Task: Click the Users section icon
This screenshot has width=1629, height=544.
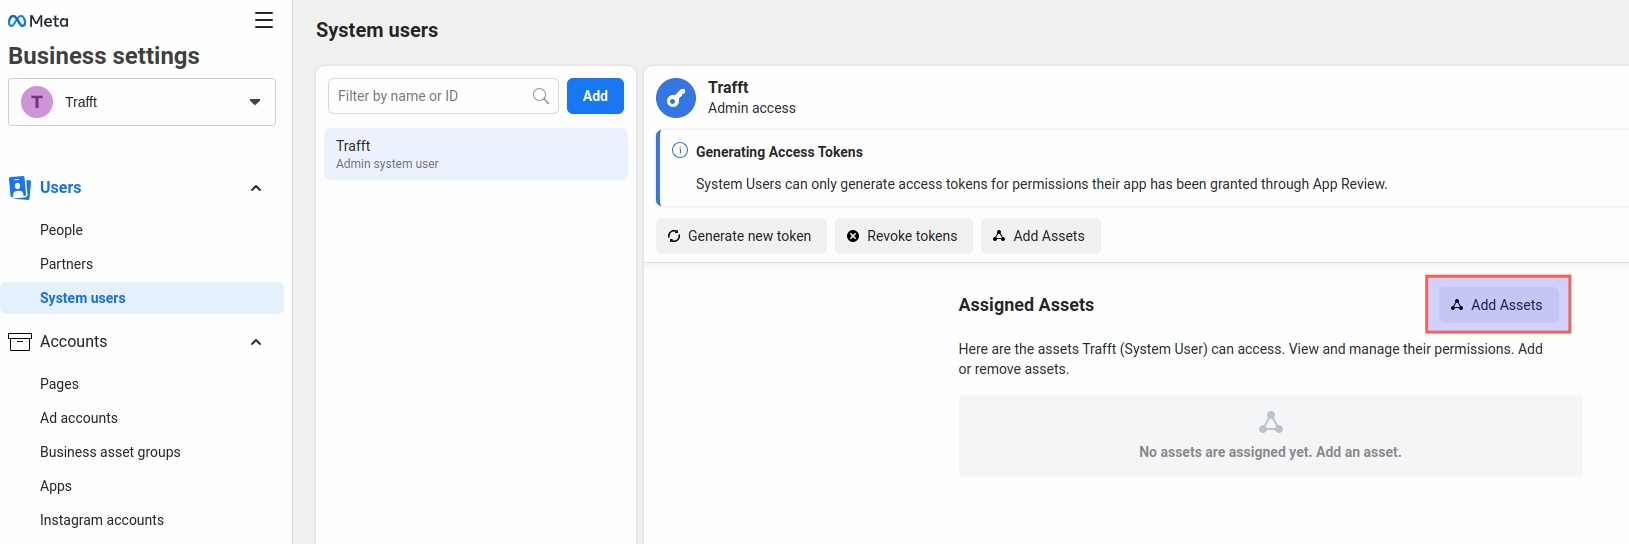Action: (20, 188)
